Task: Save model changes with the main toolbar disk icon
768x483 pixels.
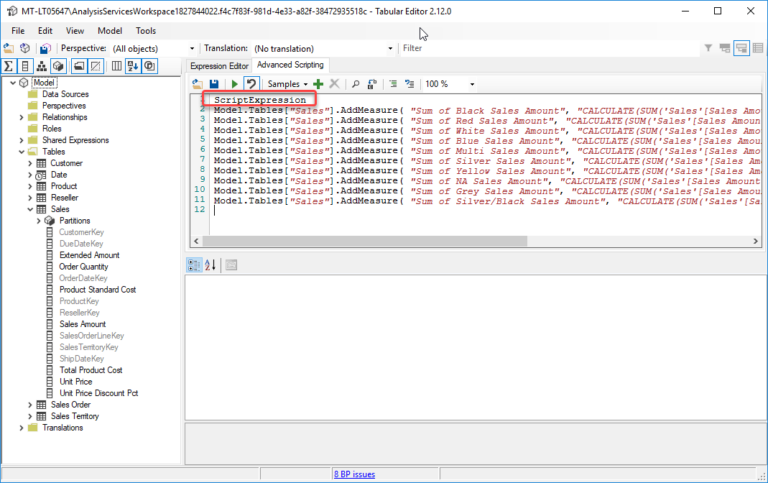Action: [46, 48]
